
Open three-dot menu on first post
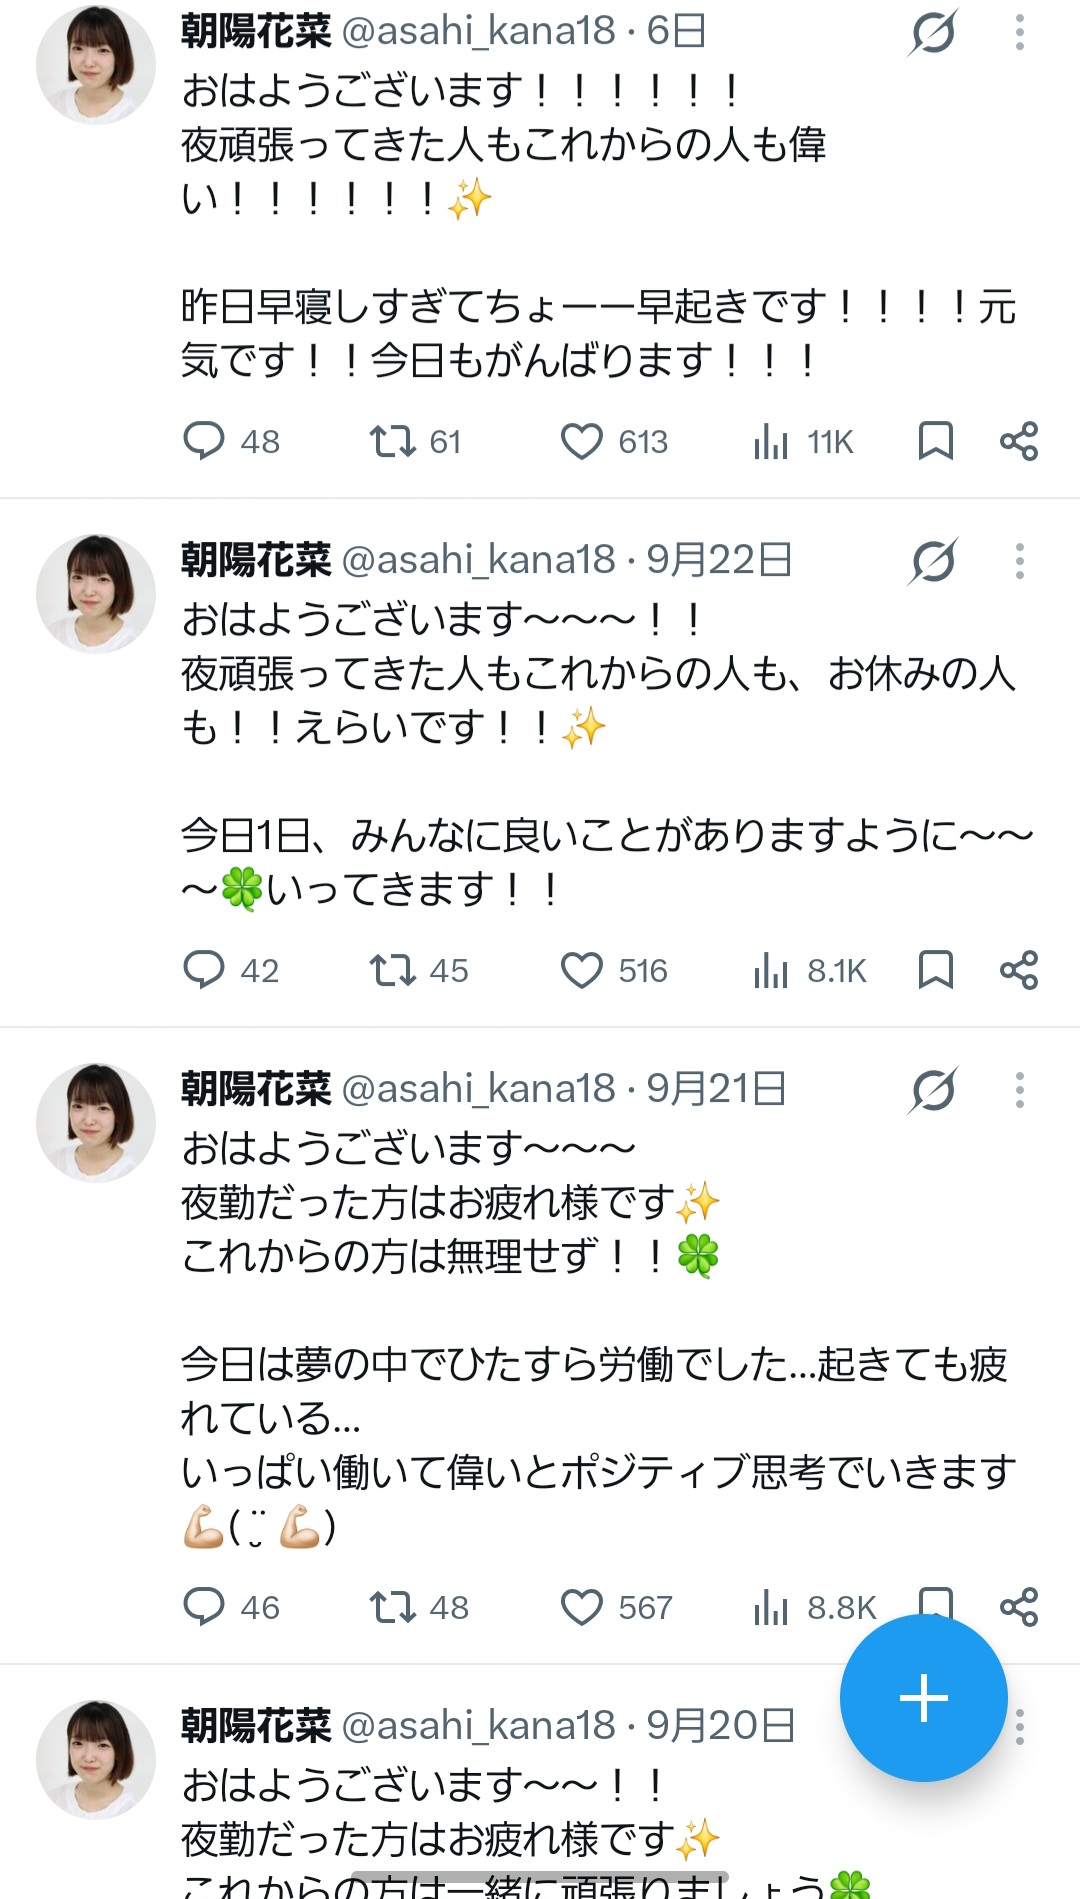[x=1019, y=32]
